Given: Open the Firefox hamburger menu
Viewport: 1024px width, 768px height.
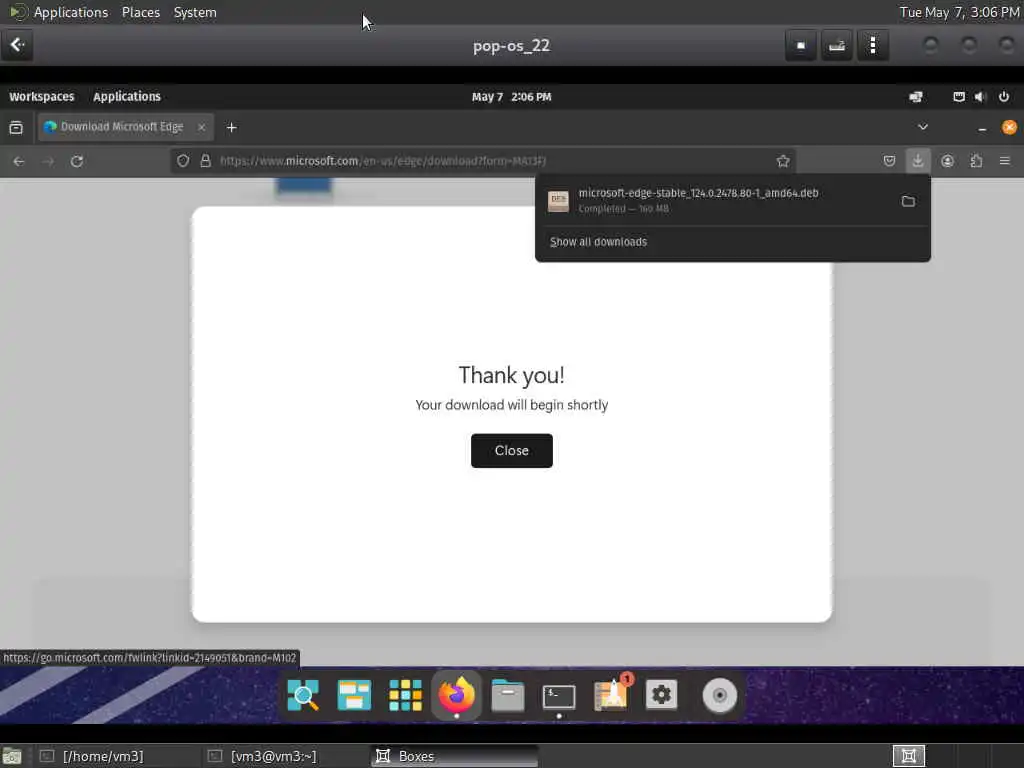Looking at the screenshot, I should tap(1004, 161).
